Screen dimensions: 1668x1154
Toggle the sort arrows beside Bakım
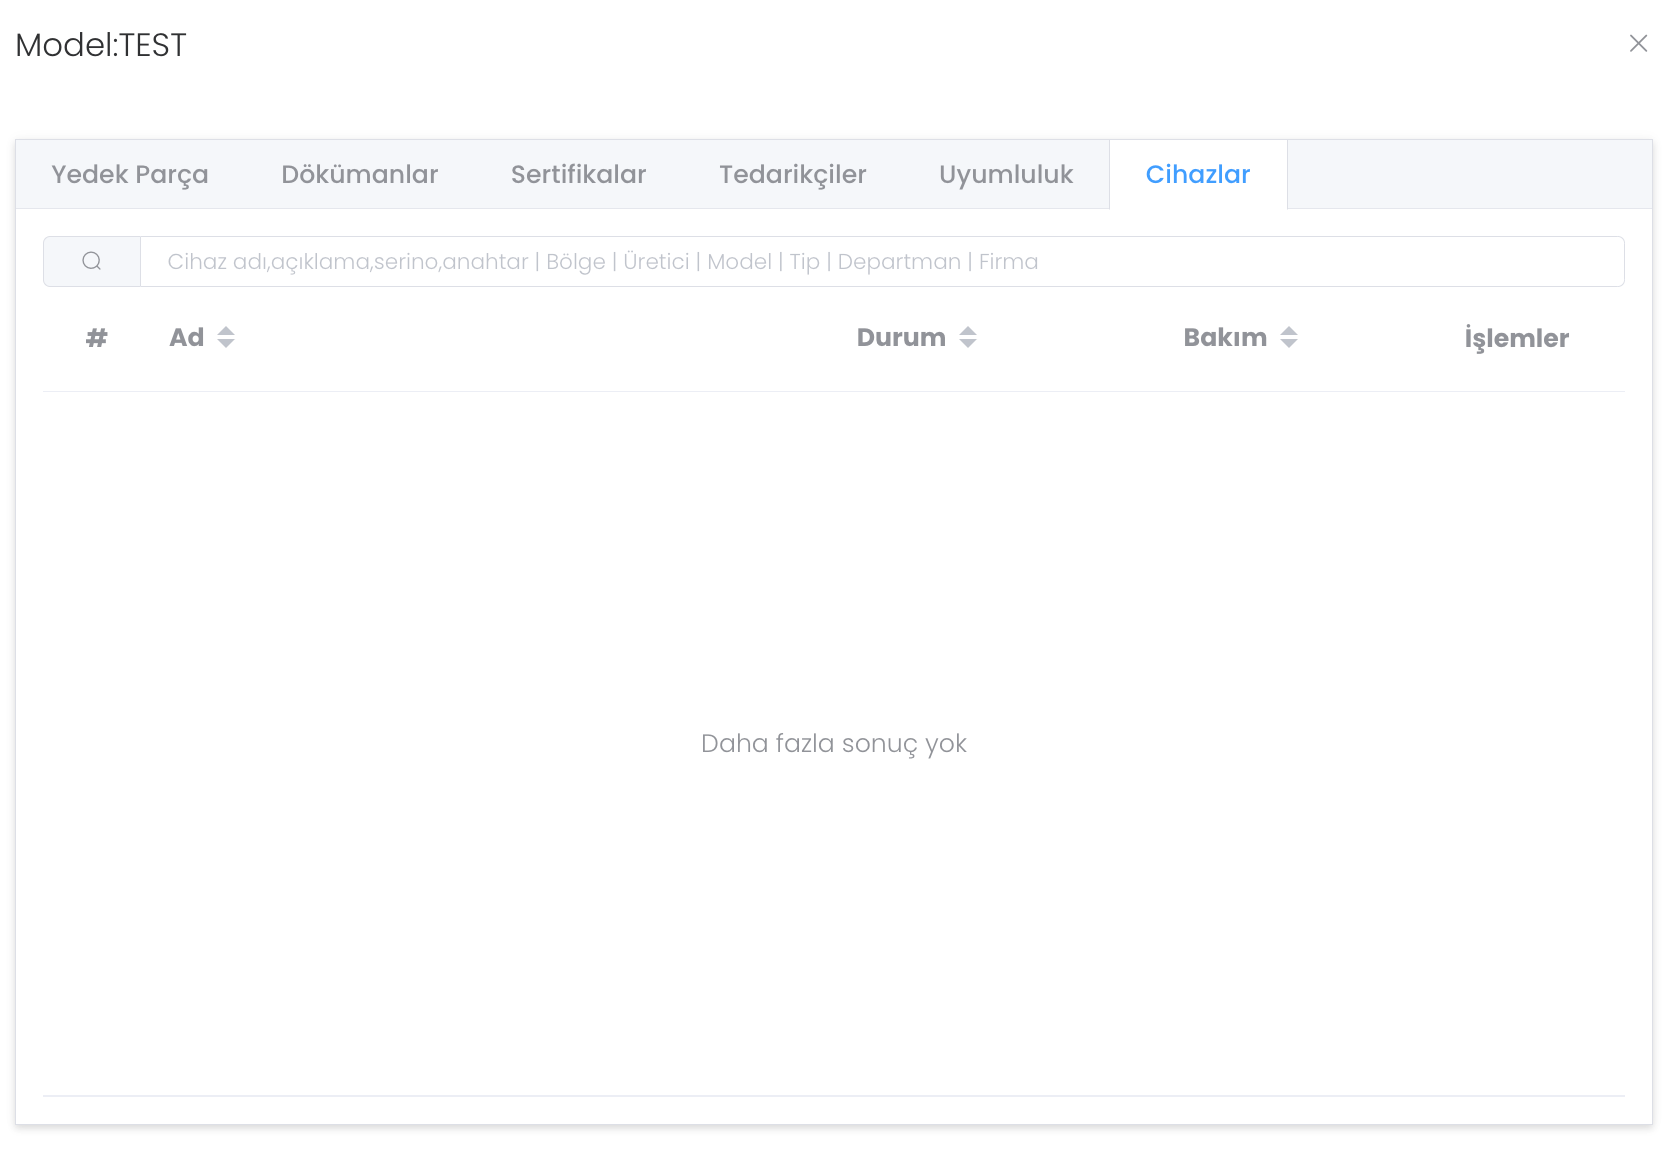1289,338
